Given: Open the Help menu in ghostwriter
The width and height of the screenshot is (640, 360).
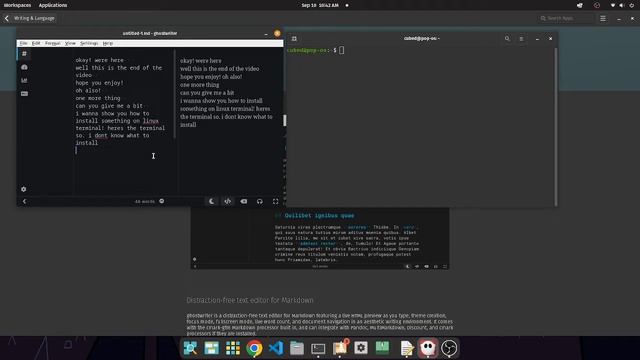Looking at the screenshot, I should [x=108, y=43].
